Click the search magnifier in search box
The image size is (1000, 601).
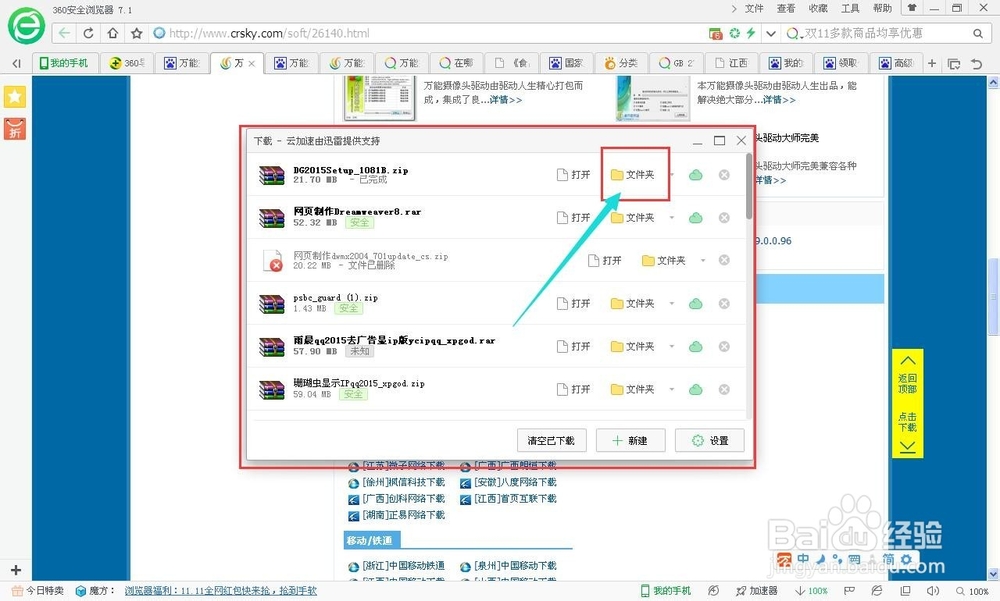pyautogui.click(x=978, y=33)
